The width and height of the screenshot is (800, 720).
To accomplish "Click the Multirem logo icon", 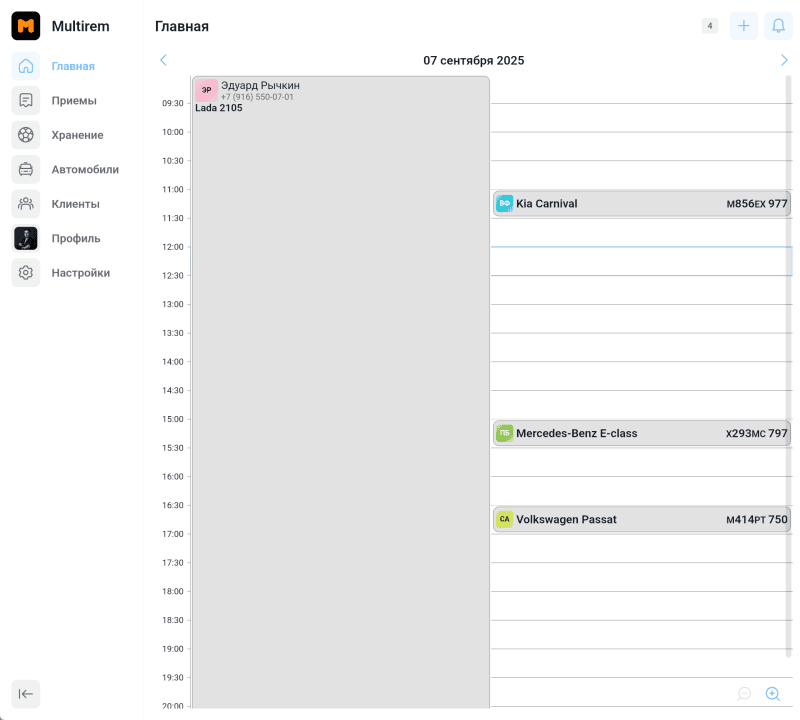I will click(26, 26).
